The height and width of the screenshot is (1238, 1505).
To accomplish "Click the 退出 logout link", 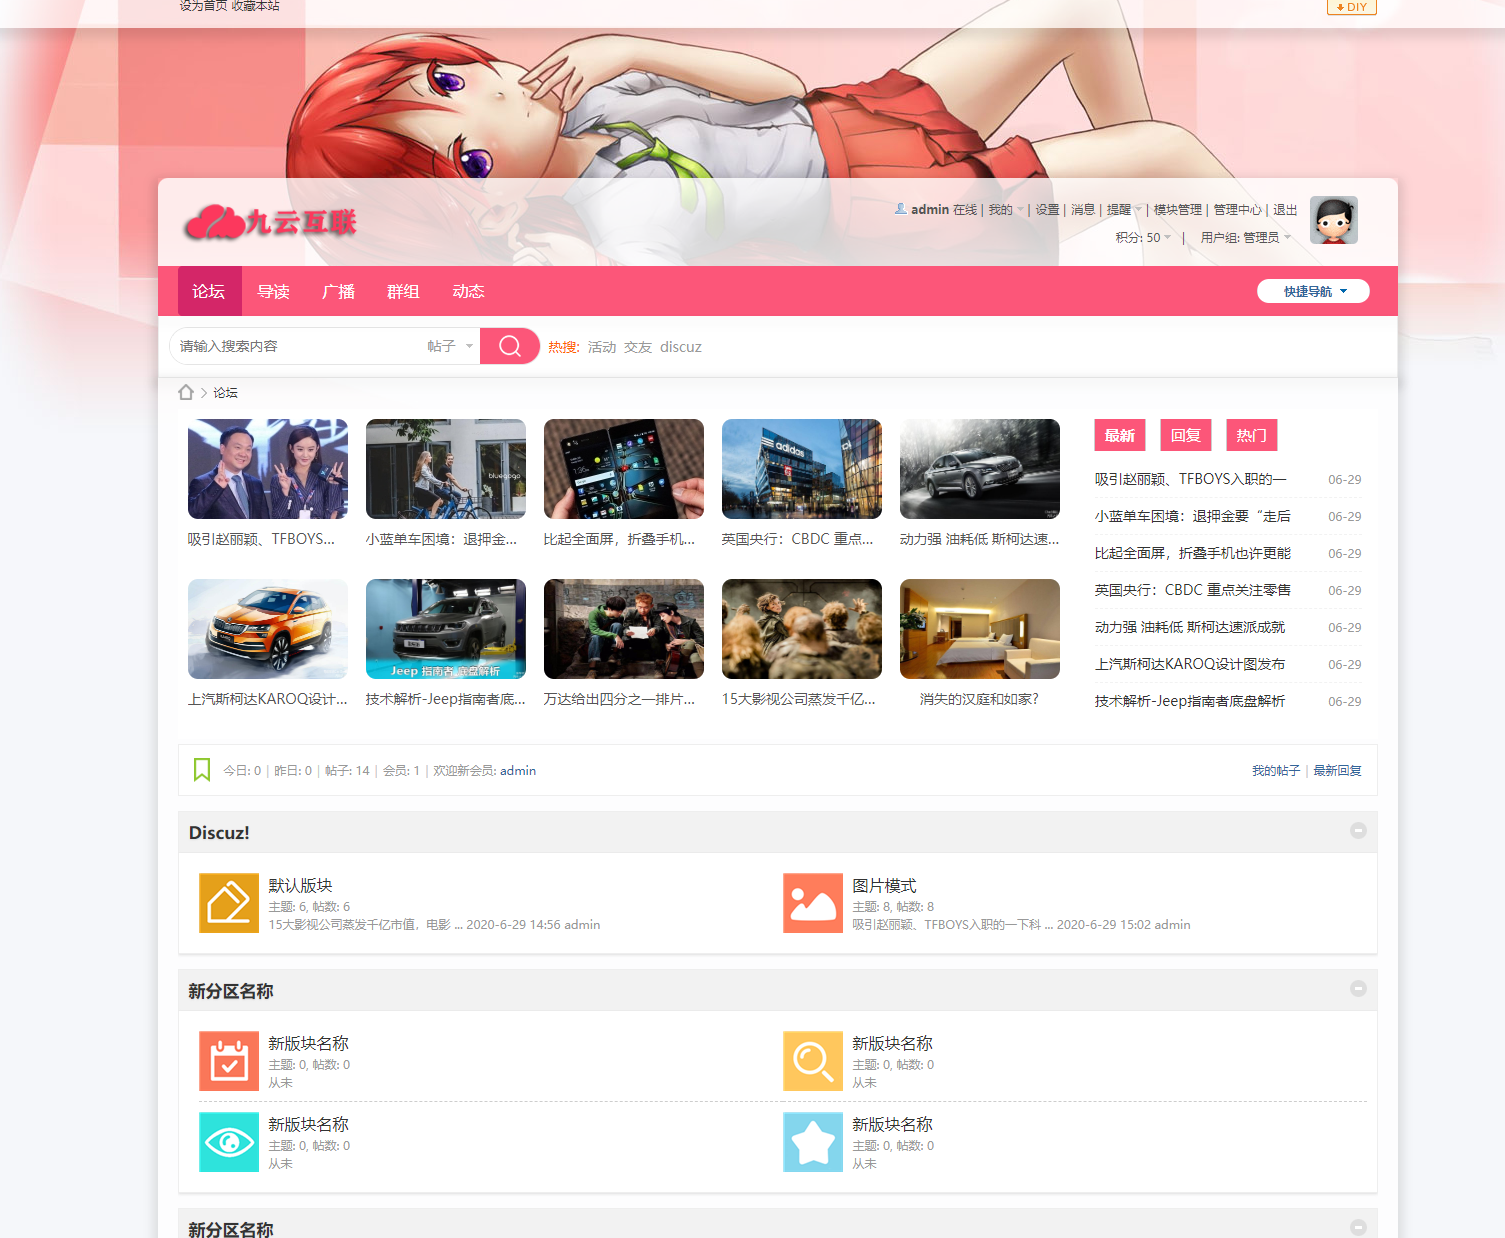I will point(1285,210).
